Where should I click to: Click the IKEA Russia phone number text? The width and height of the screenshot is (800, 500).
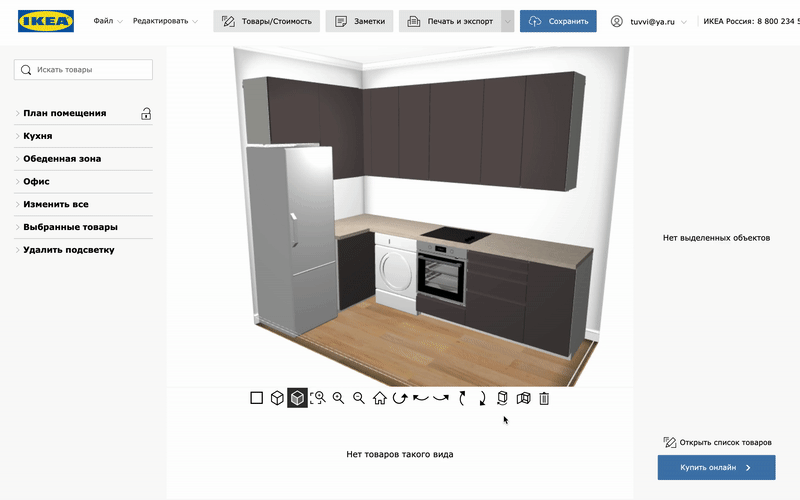(751, 21)
